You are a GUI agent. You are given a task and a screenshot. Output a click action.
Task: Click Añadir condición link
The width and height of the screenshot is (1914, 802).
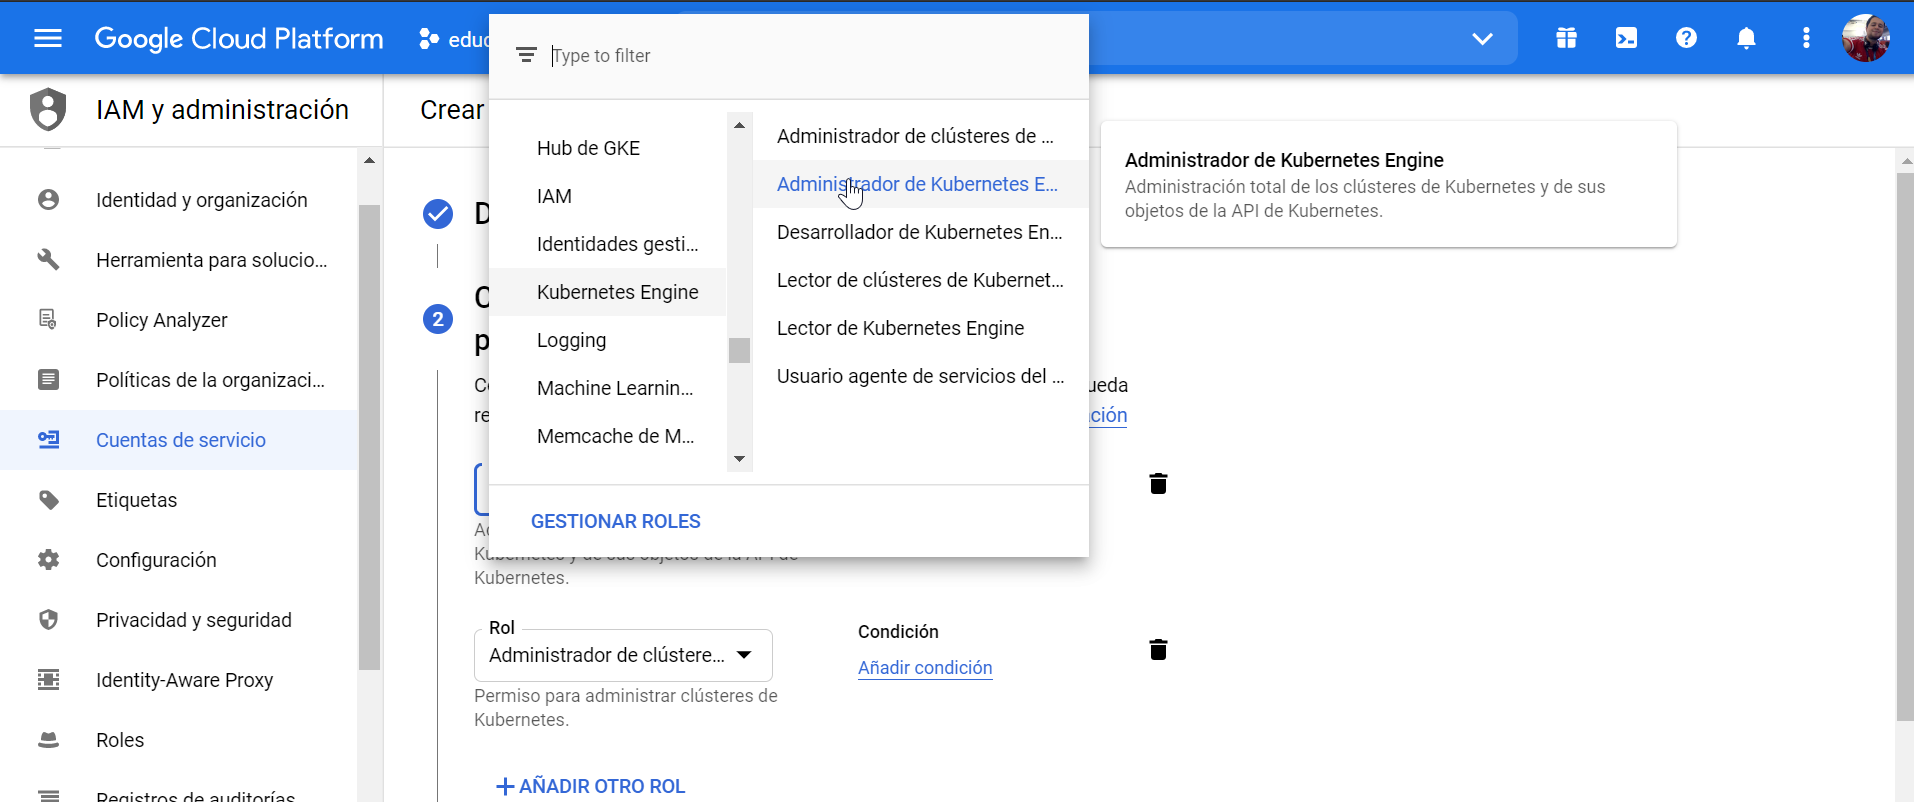pos(925,667)
